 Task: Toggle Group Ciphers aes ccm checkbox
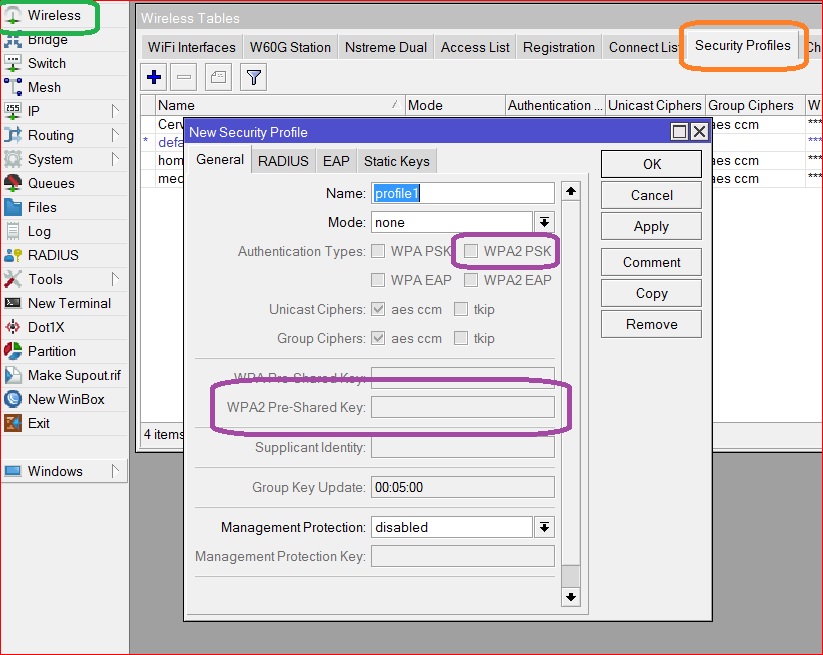378,338
